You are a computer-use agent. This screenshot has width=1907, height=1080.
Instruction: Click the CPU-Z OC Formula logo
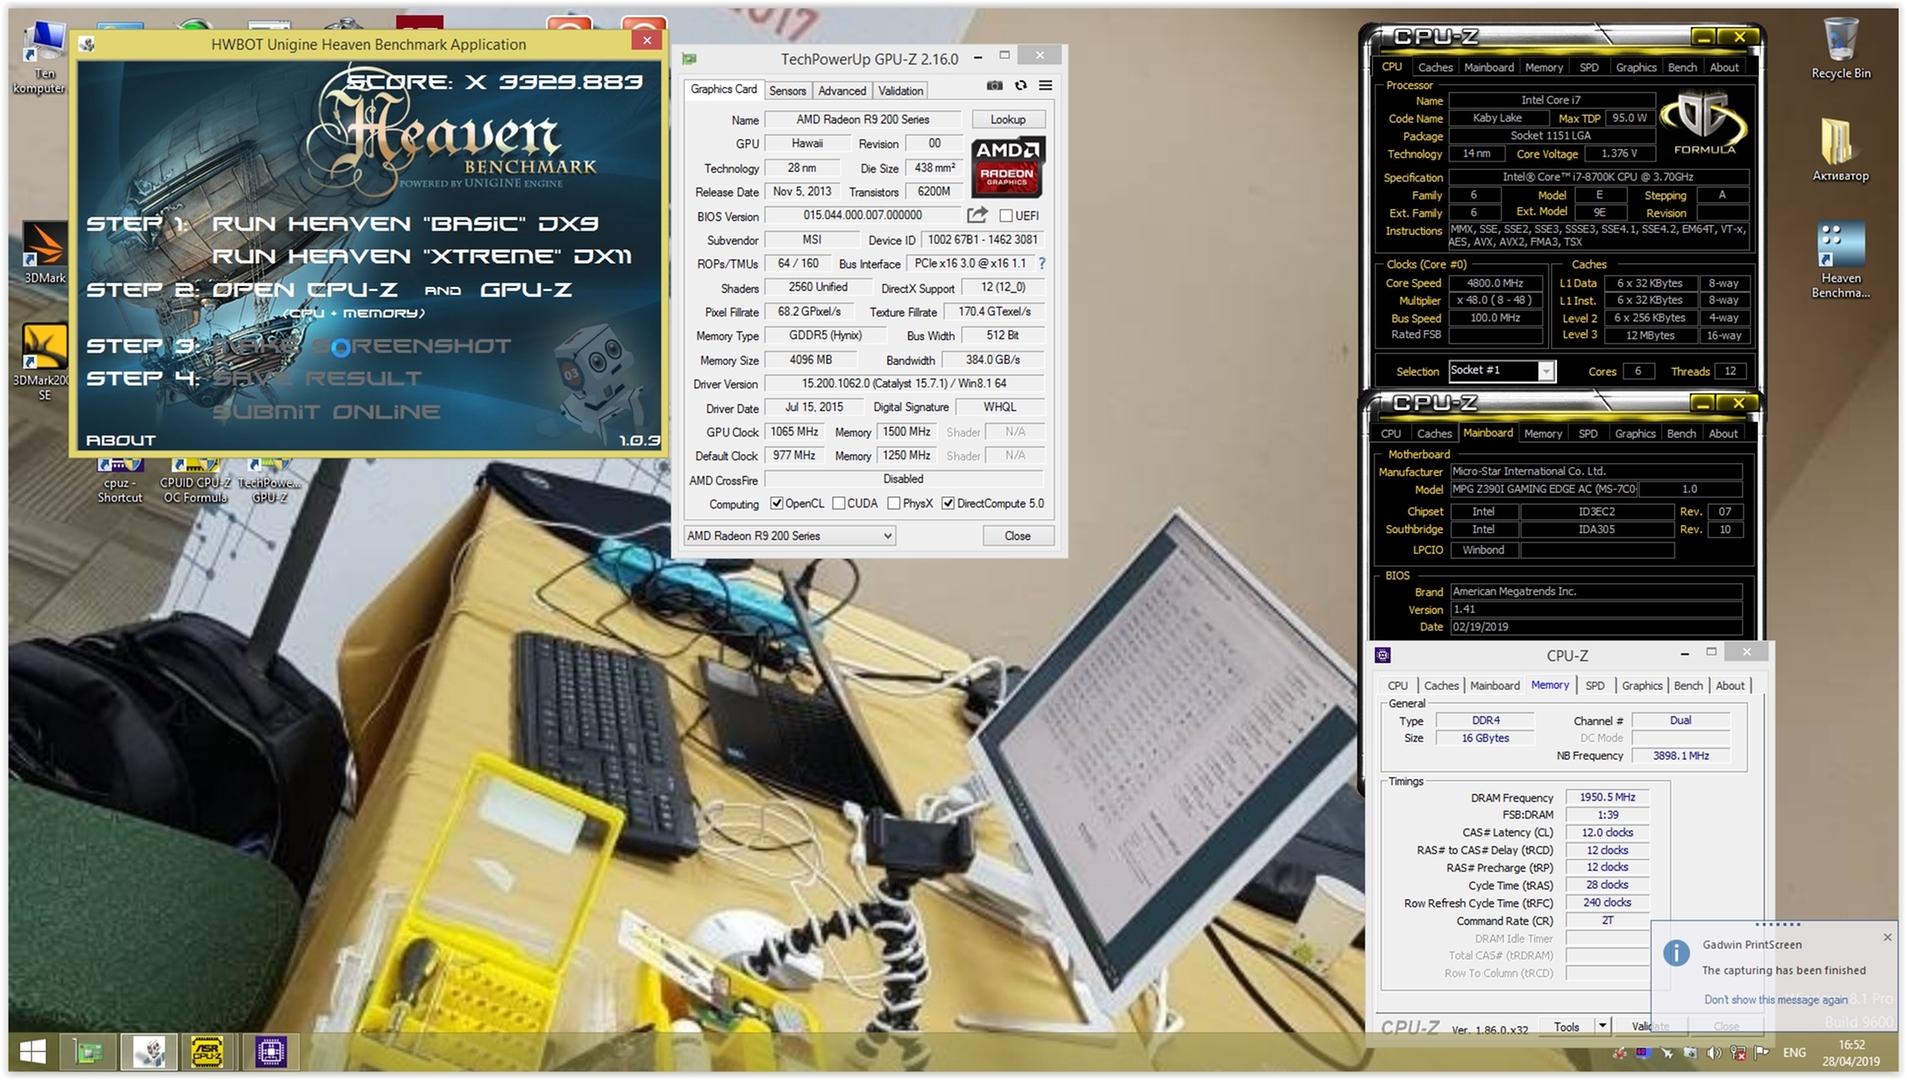tap(1703, 124)
